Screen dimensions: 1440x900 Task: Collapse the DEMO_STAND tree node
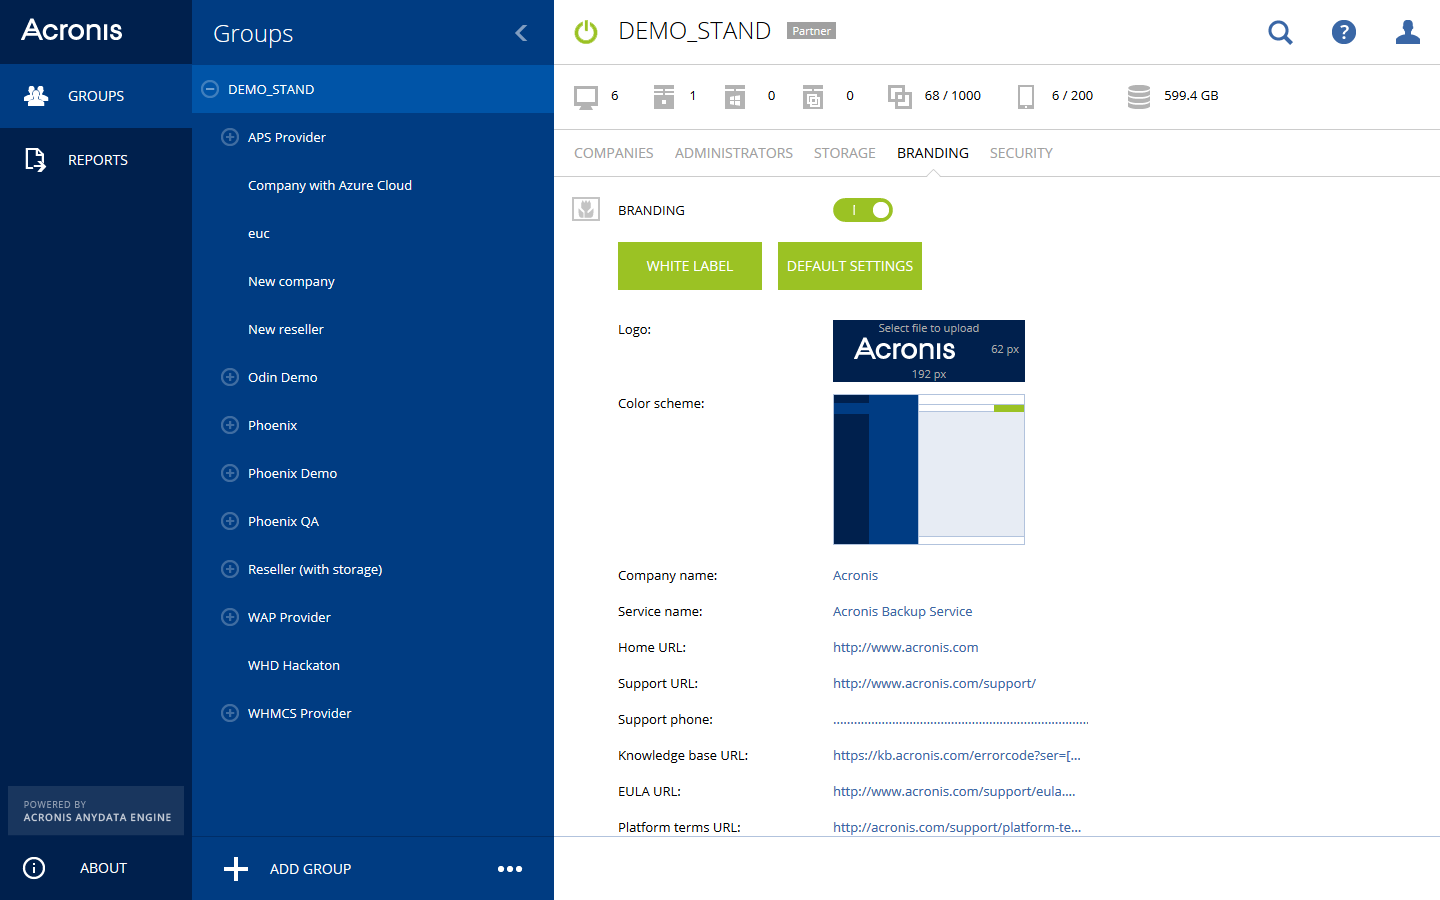[210, 89]
